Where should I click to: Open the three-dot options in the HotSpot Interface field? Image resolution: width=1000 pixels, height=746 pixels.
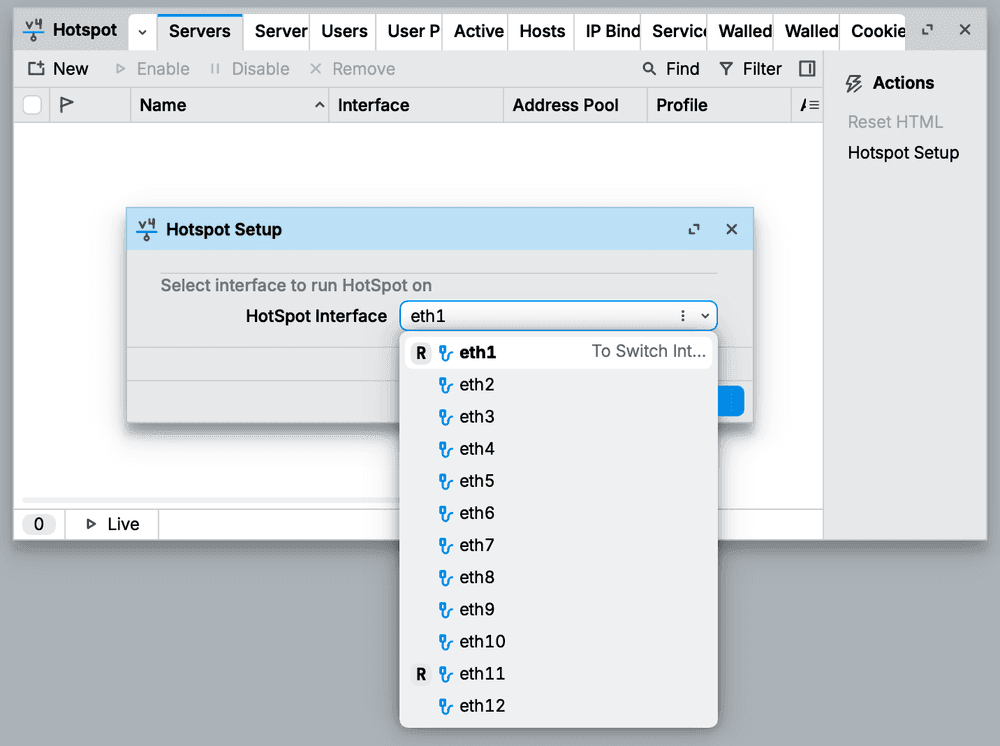pyautogui.click(x=682, y=316)
